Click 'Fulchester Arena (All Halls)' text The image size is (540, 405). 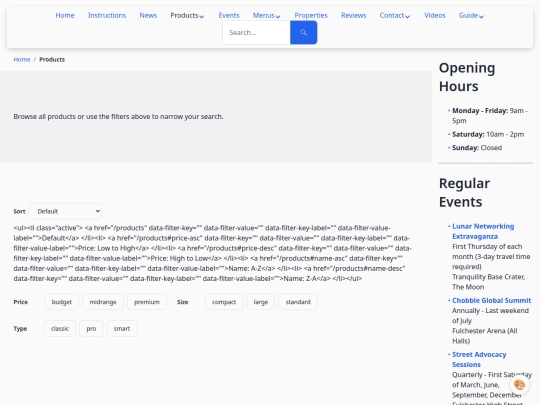485,336
